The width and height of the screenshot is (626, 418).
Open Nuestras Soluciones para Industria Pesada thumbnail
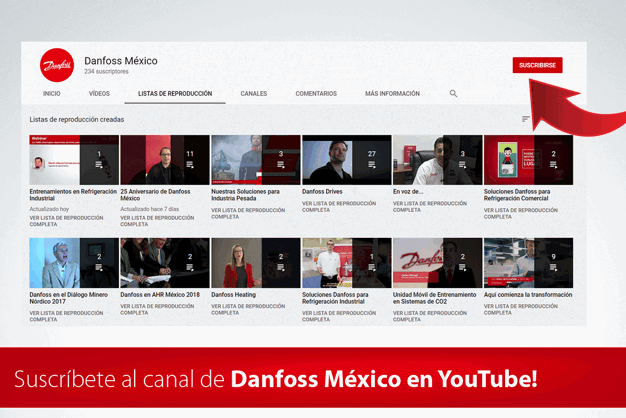[x=256, y=160]
